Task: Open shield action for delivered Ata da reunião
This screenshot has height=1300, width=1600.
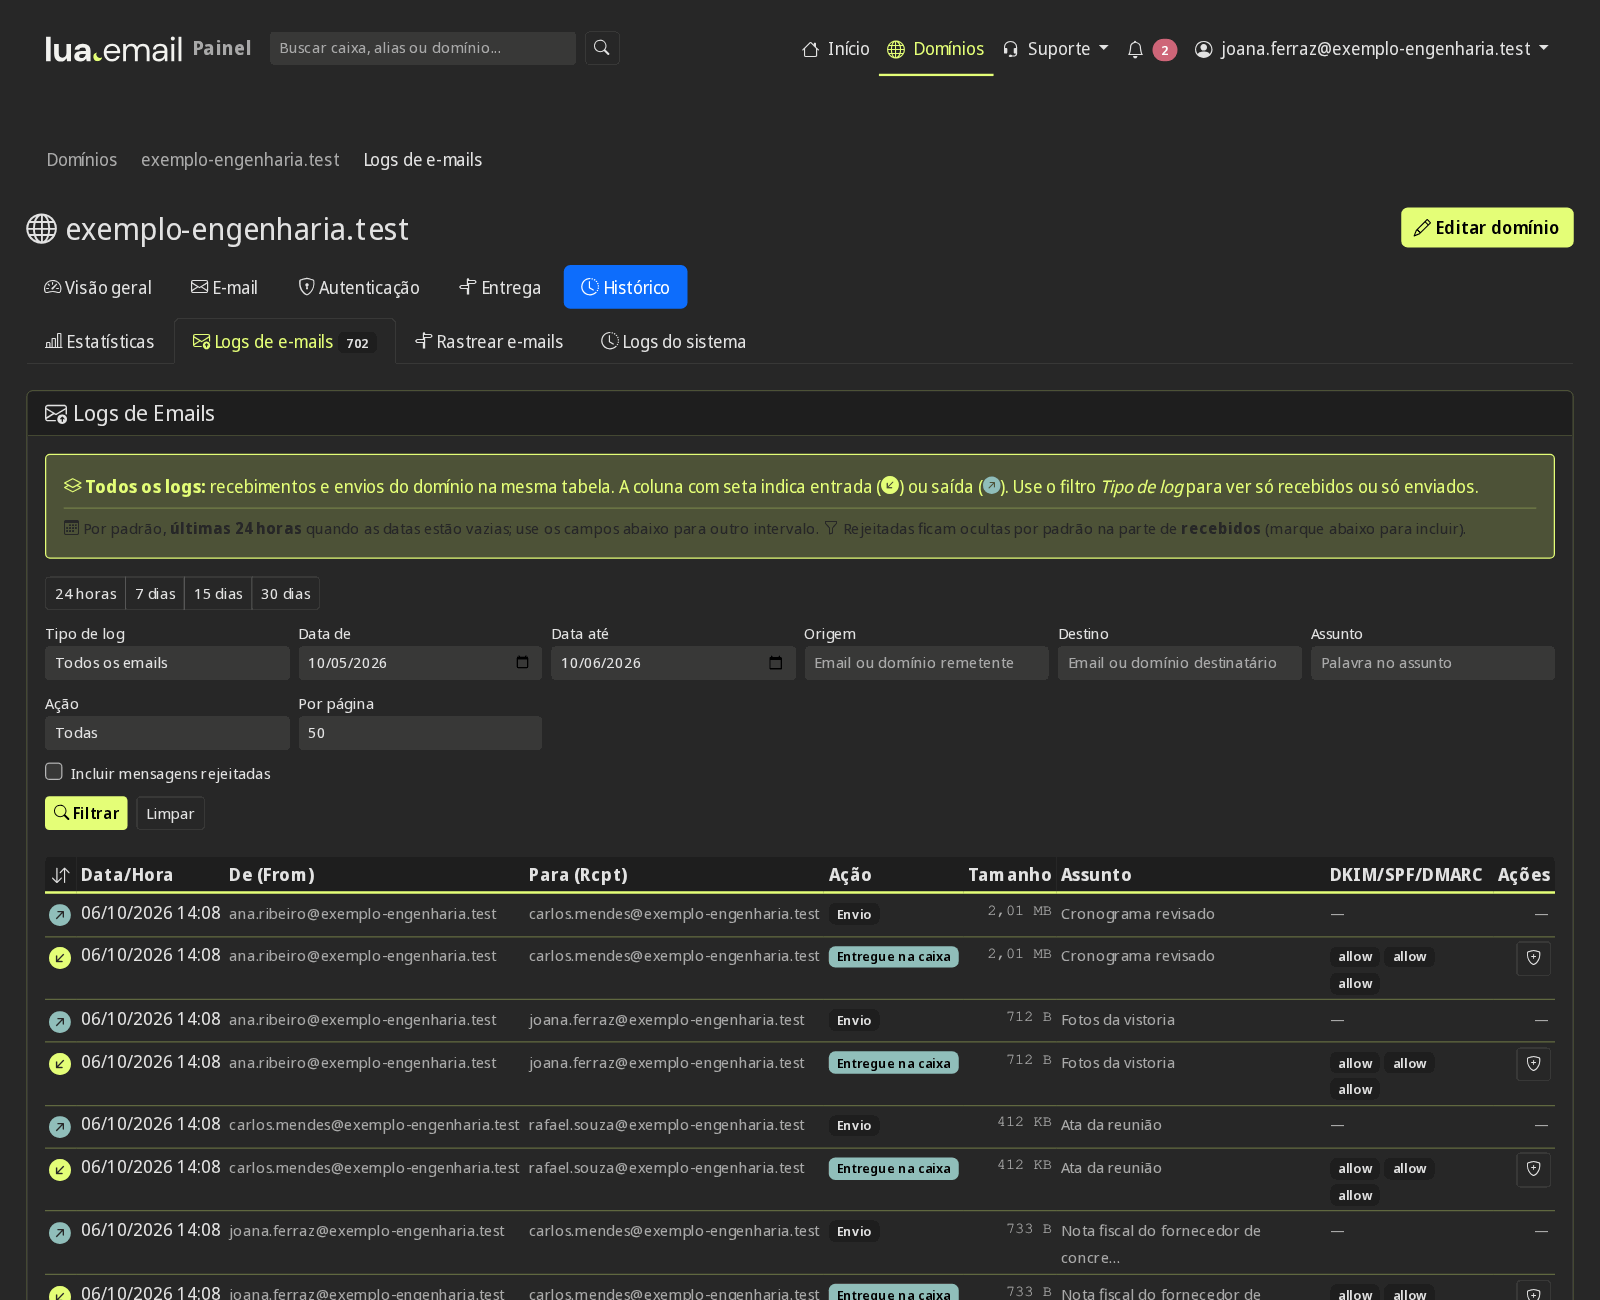Action: (1533, 1170)
